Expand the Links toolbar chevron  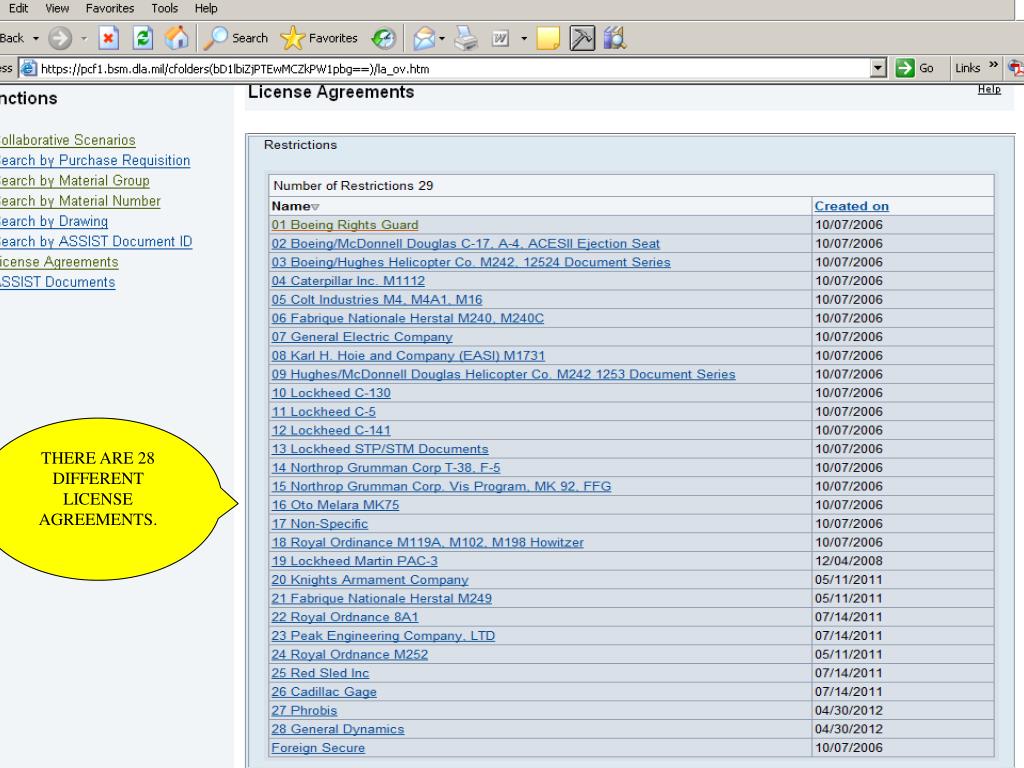[993, 65]
